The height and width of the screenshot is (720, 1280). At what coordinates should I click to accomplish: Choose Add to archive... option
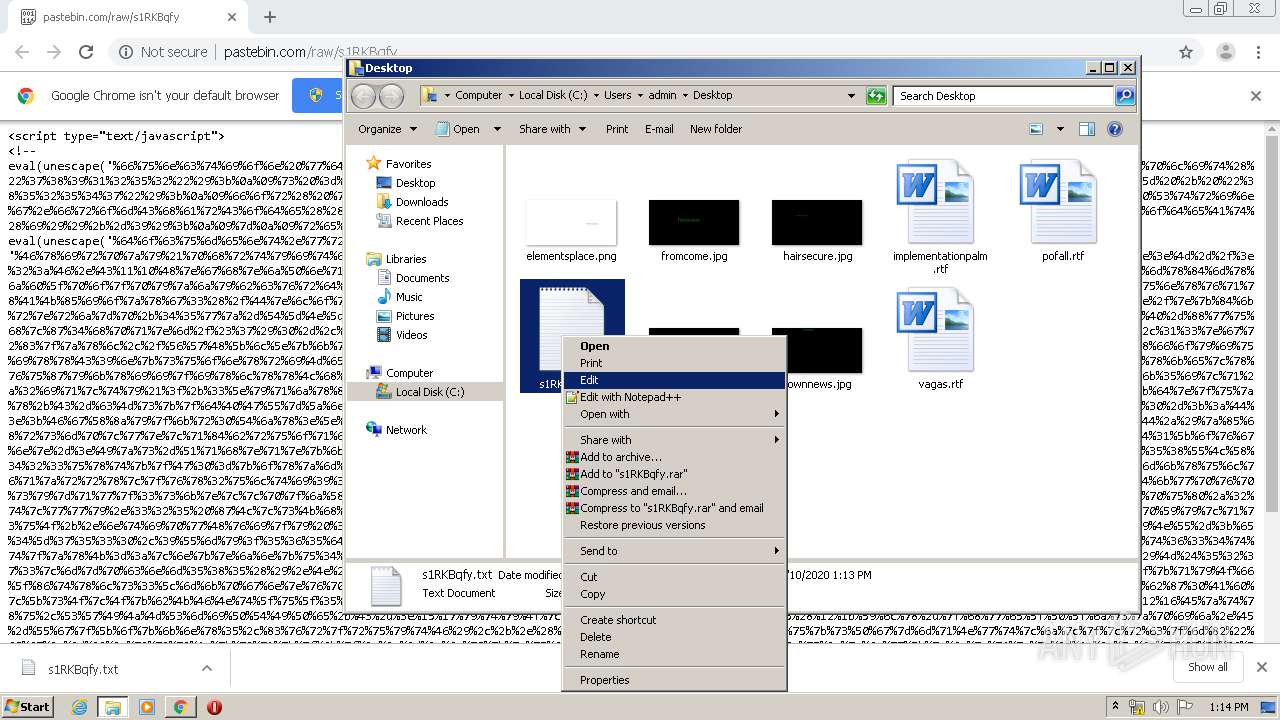point(674,457)
